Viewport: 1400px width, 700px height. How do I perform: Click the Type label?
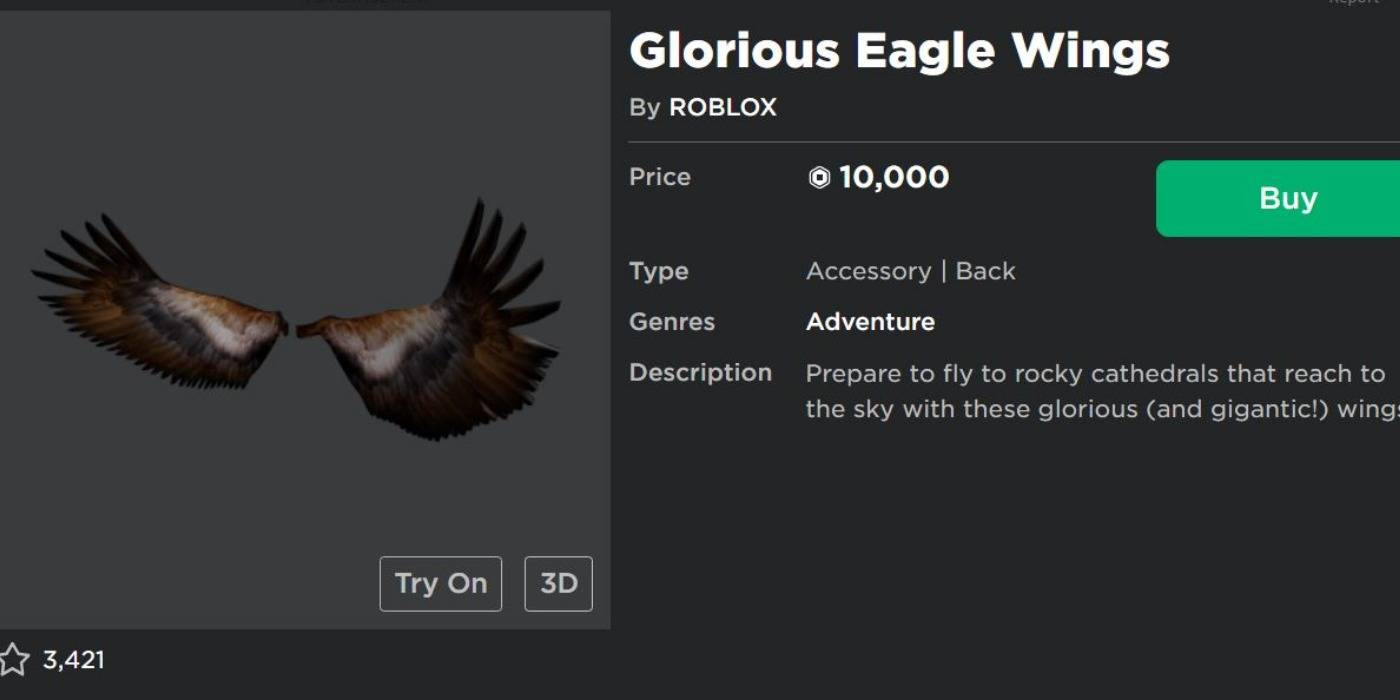(658, 270)
